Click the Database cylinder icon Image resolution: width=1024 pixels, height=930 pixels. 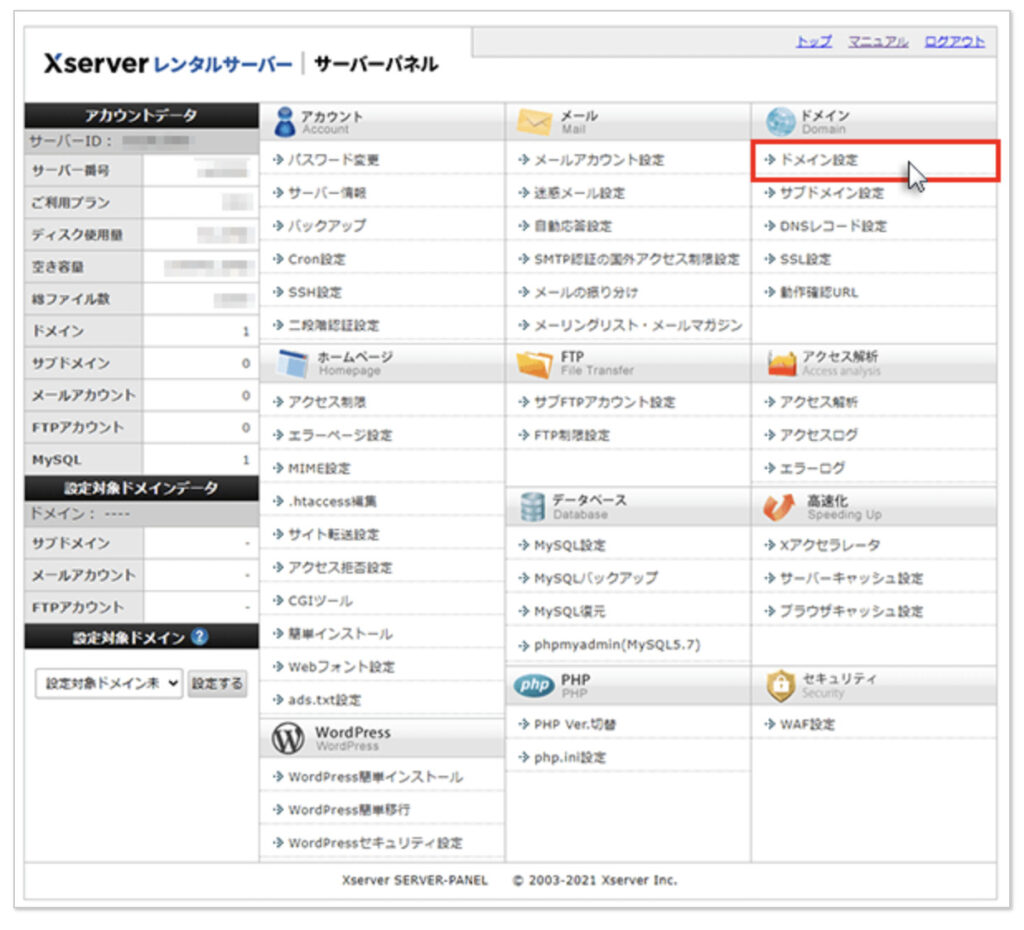(x=532, y=507)
